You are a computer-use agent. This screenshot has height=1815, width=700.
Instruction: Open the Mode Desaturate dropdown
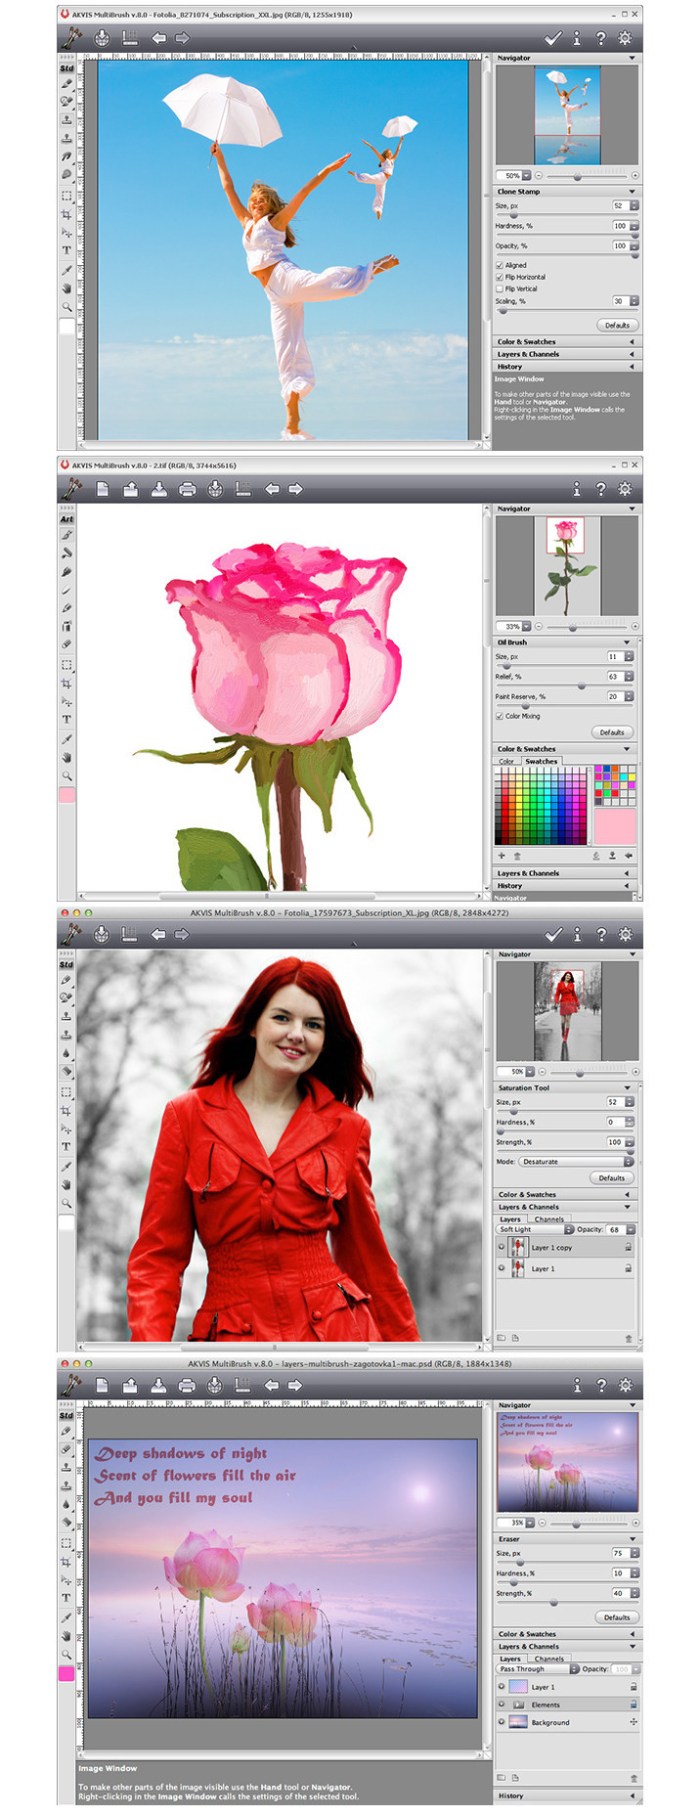pyautogui.click(x=578, y=1161)
